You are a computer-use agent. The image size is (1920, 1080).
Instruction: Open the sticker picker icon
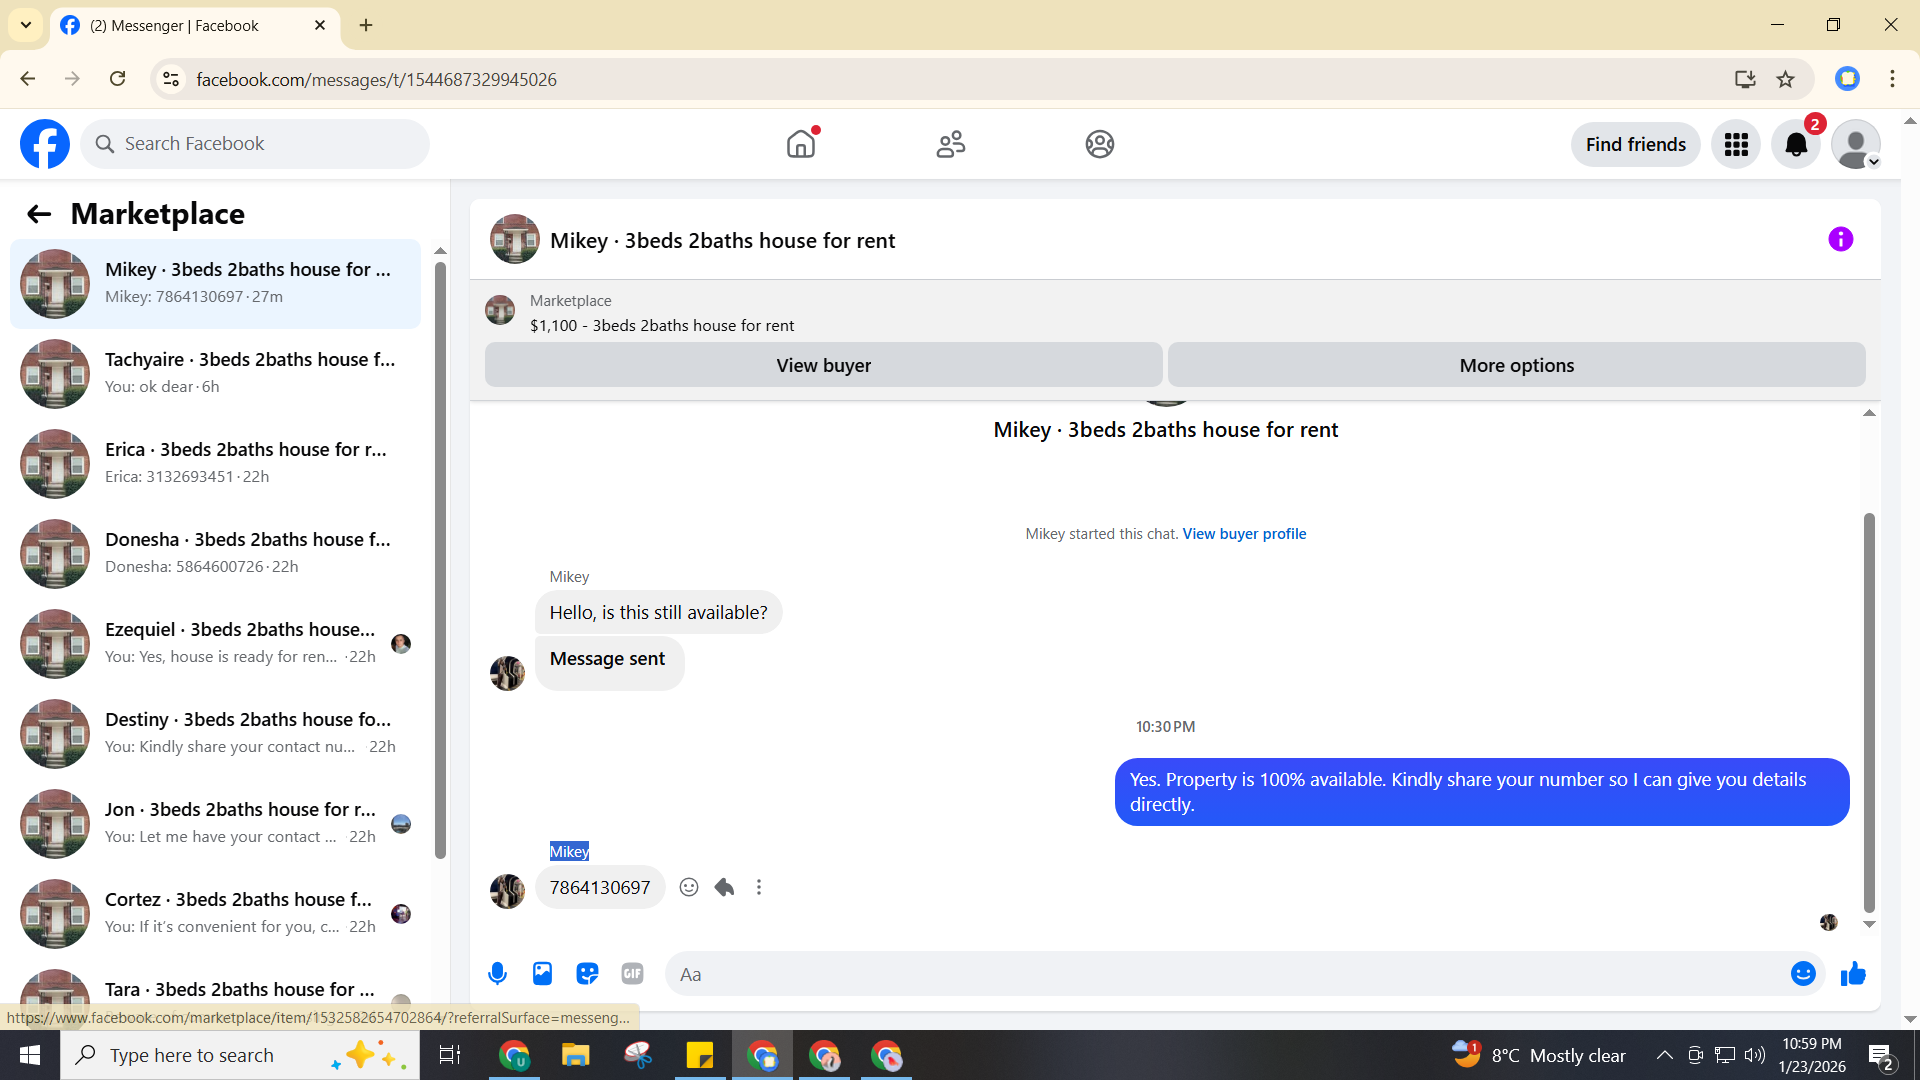[587, 974]
